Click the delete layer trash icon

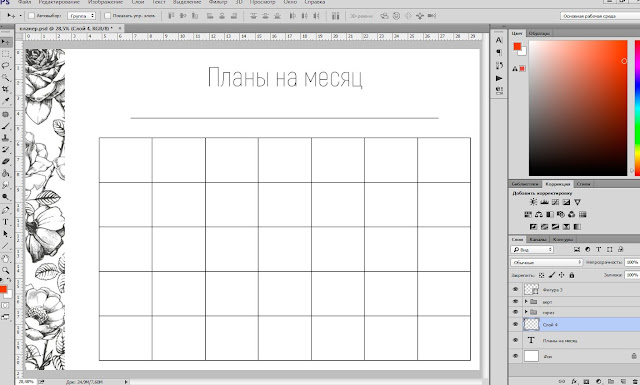(635, 381)
